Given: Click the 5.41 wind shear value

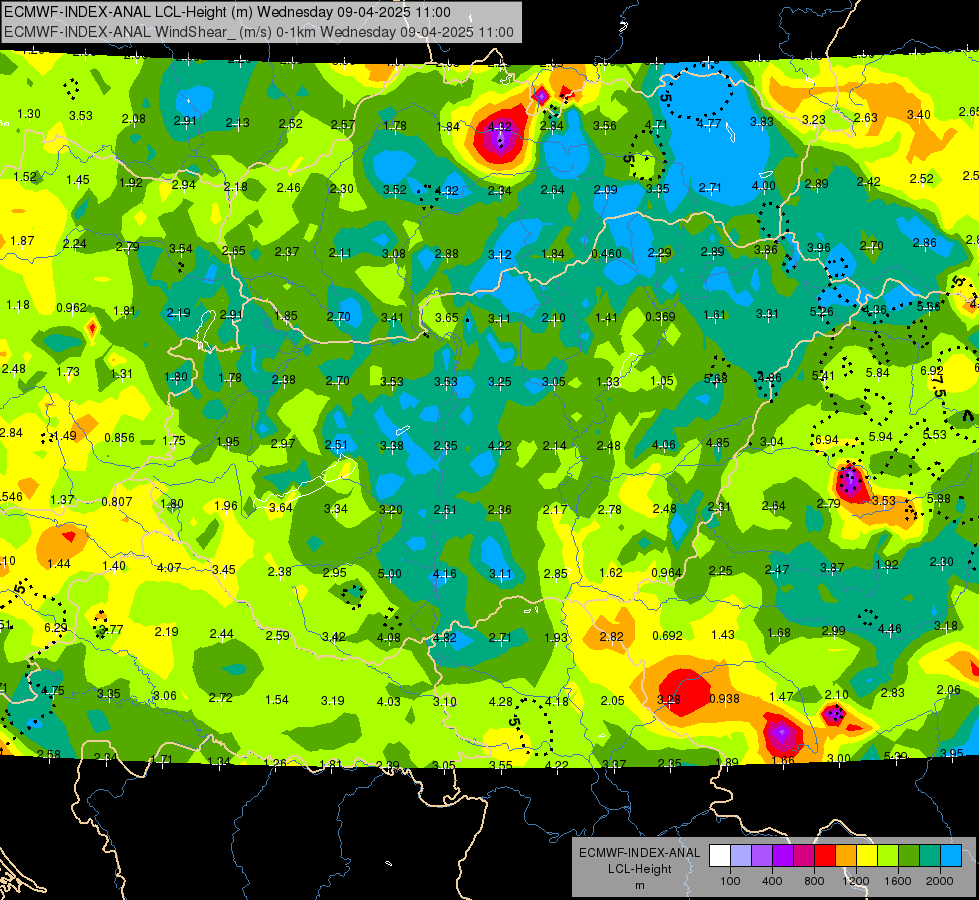Looking at the screenshot, I should pyautogui.click(x=823, y=375).
